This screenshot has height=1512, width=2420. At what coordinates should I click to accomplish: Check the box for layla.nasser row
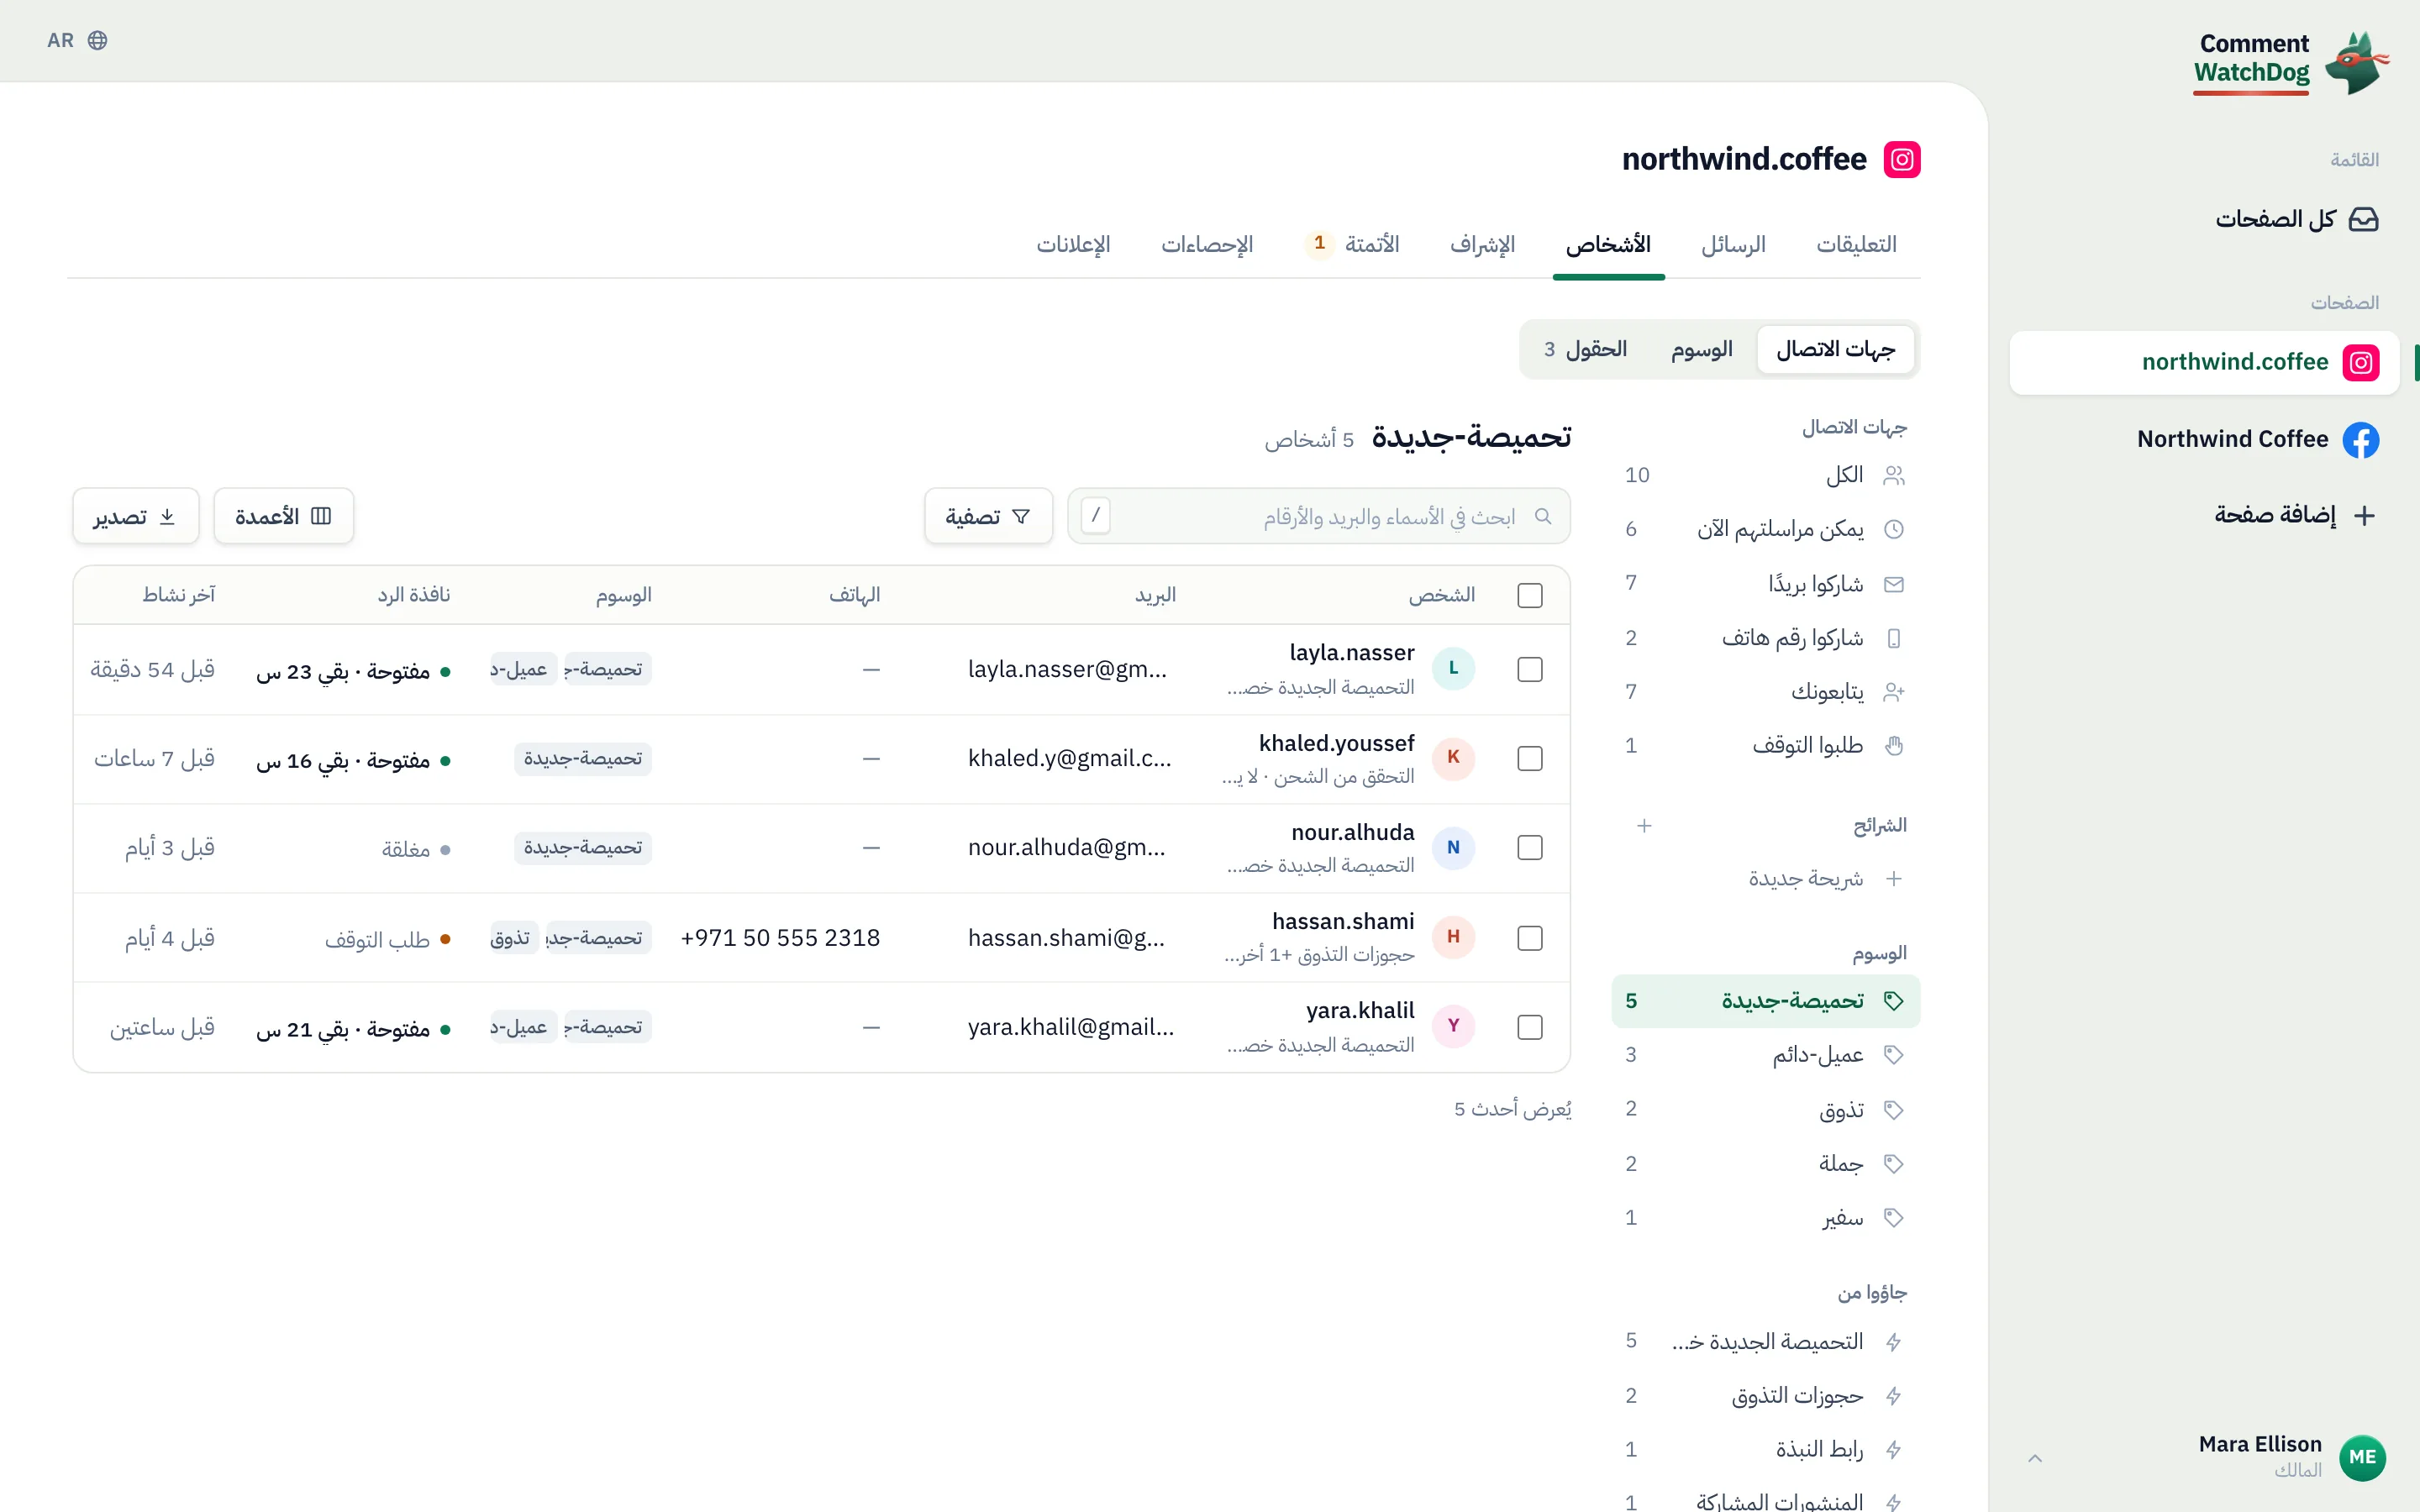coord(1530,669)
